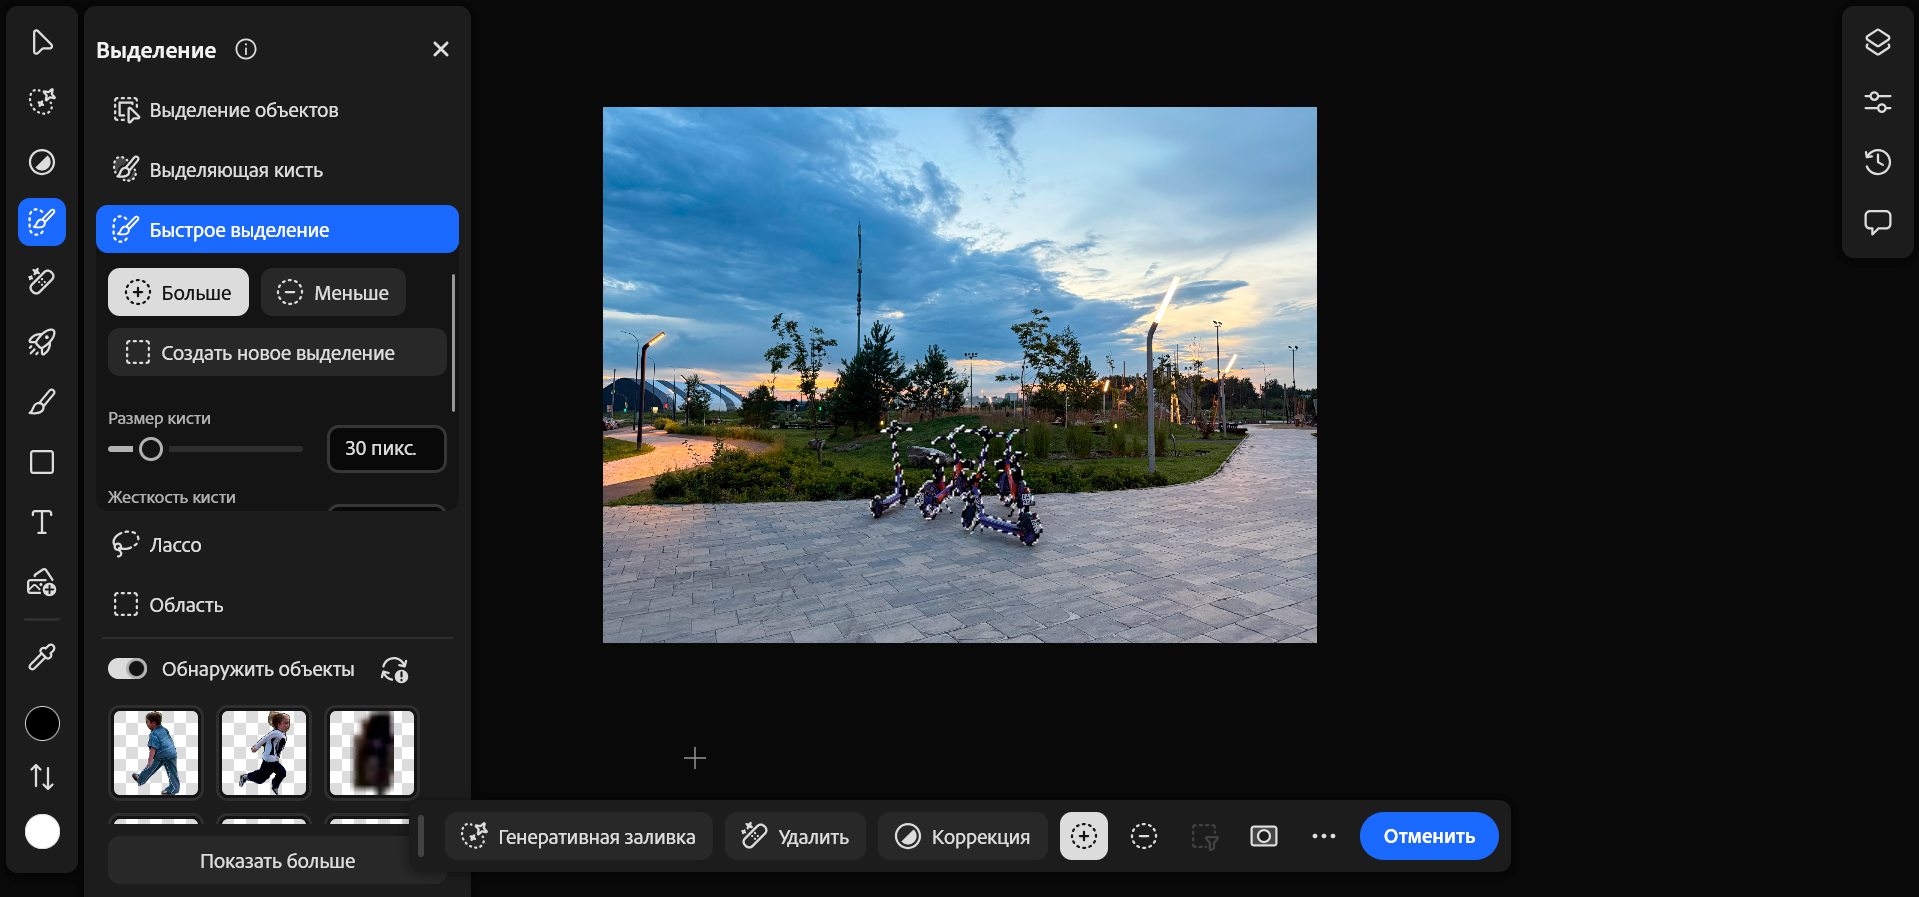1919x897 pixels.
Task: Click the active Selection tool in left toolbar
Action: click(42, 222)
